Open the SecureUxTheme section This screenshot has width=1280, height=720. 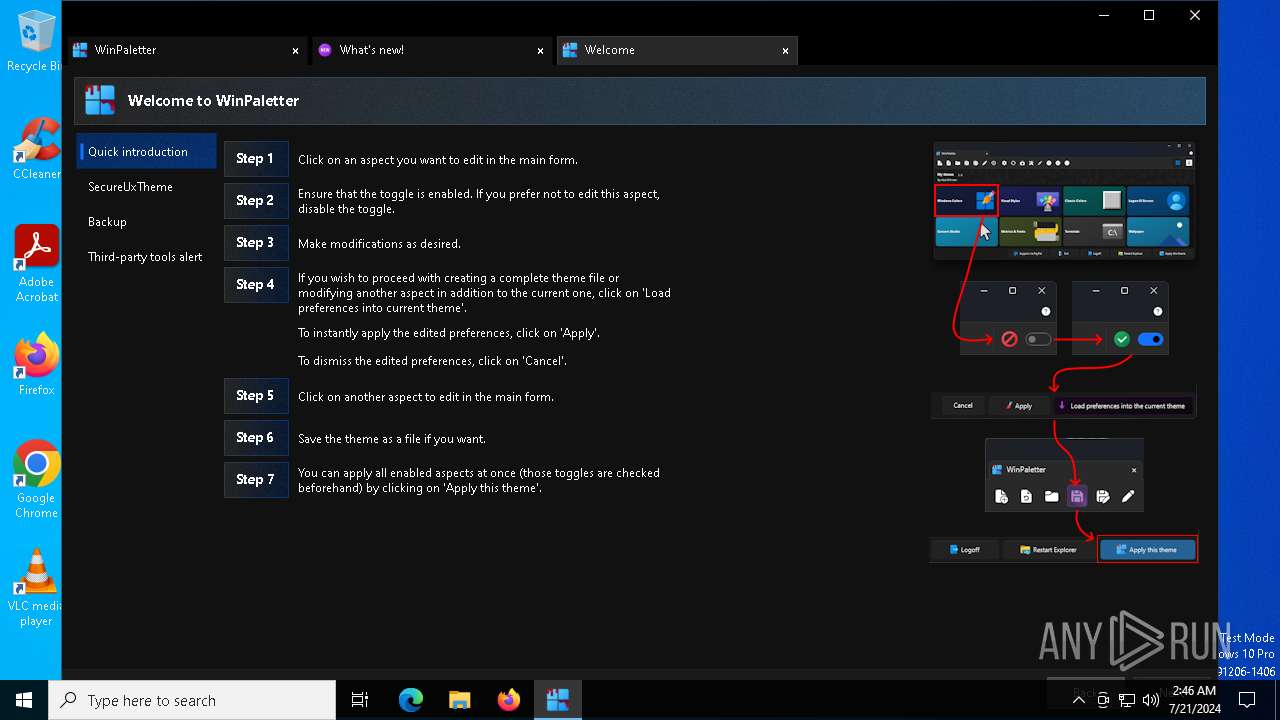pos(146,187)
